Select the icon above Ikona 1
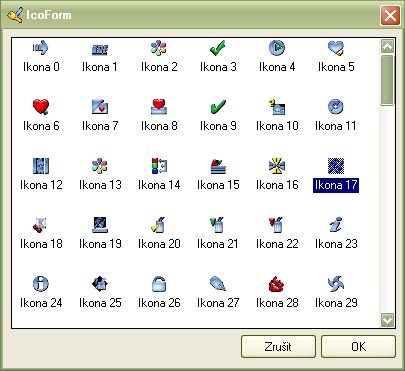Screen dimensions: 405x371 (x=100, y=49)
